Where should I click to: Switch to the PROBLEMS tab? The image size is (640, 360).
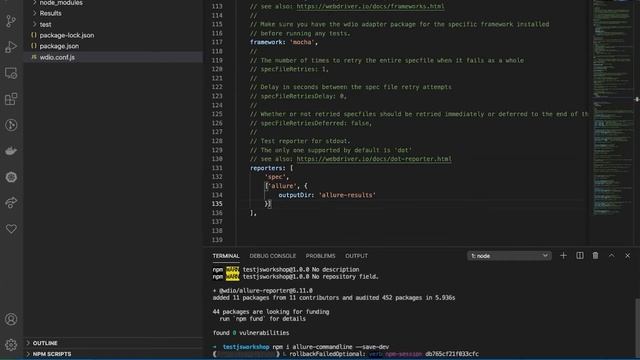click(320, 256)
